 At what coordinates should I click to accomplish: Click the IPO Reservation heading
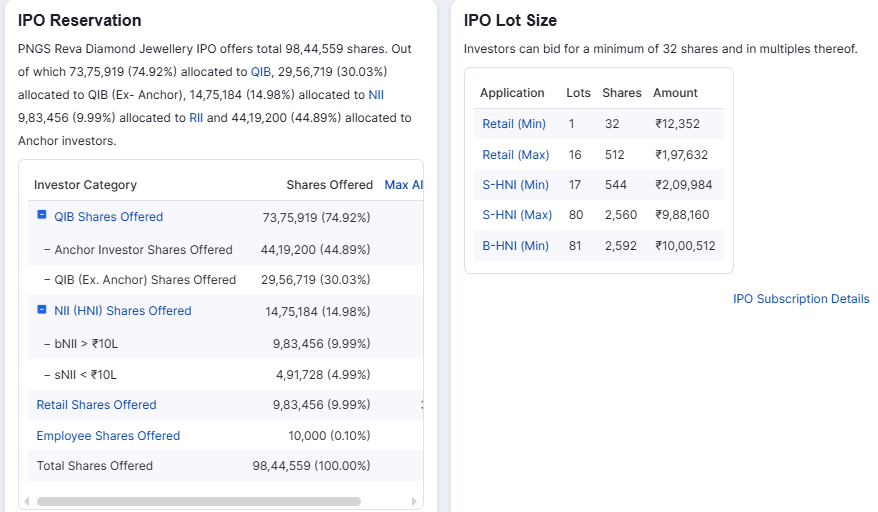tap(80, 21)
